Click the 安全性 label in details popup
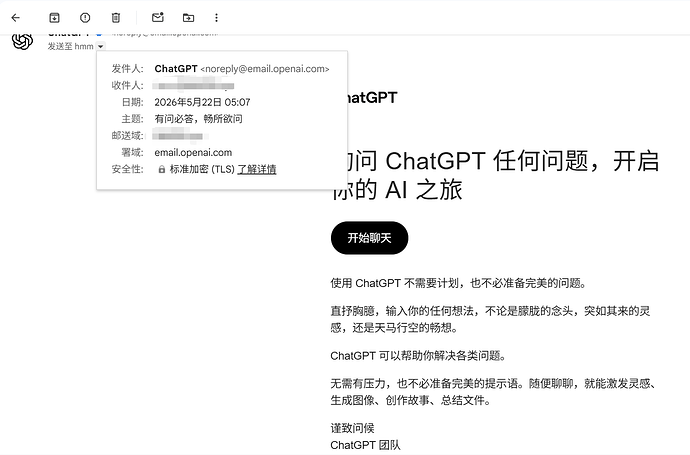Image resolution: width=690 pixels, height=455 pixels. click(x=128, y=169)
